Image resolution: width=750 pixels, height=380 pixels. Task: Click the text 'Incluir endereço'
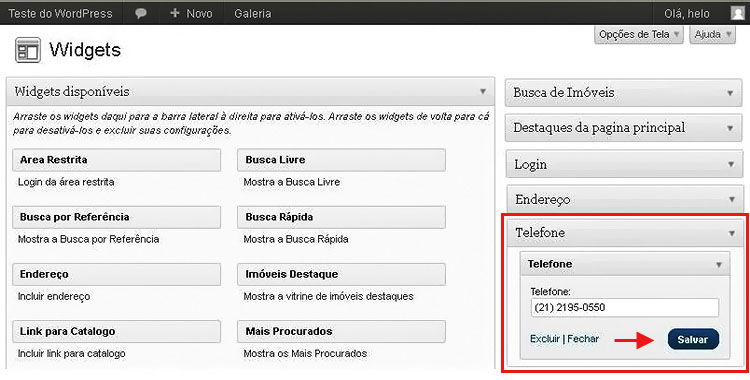[54, 296]
